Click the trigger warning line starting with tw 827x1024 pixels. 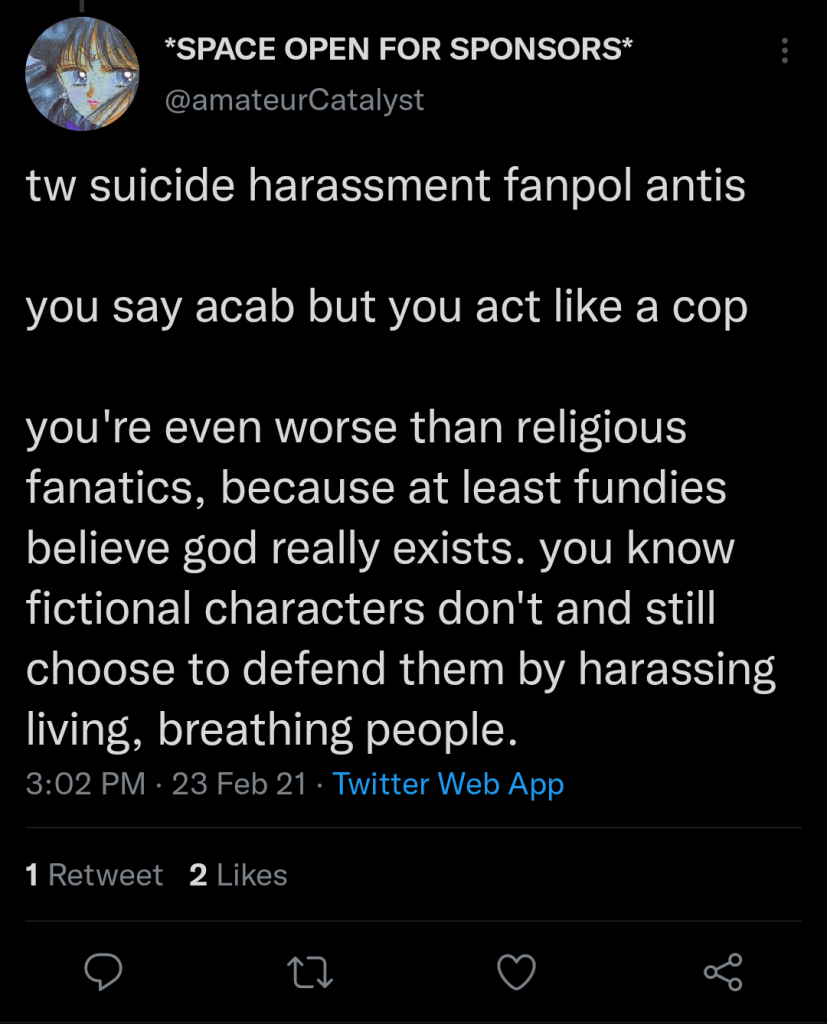click(385, 188)
